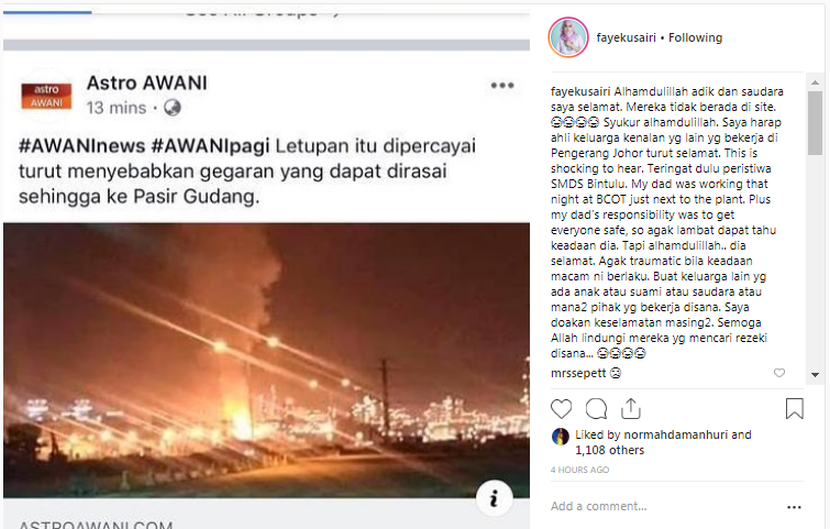830x529 pixels.
Task: Open the comment bubble icon
Action: click(596, 409)
